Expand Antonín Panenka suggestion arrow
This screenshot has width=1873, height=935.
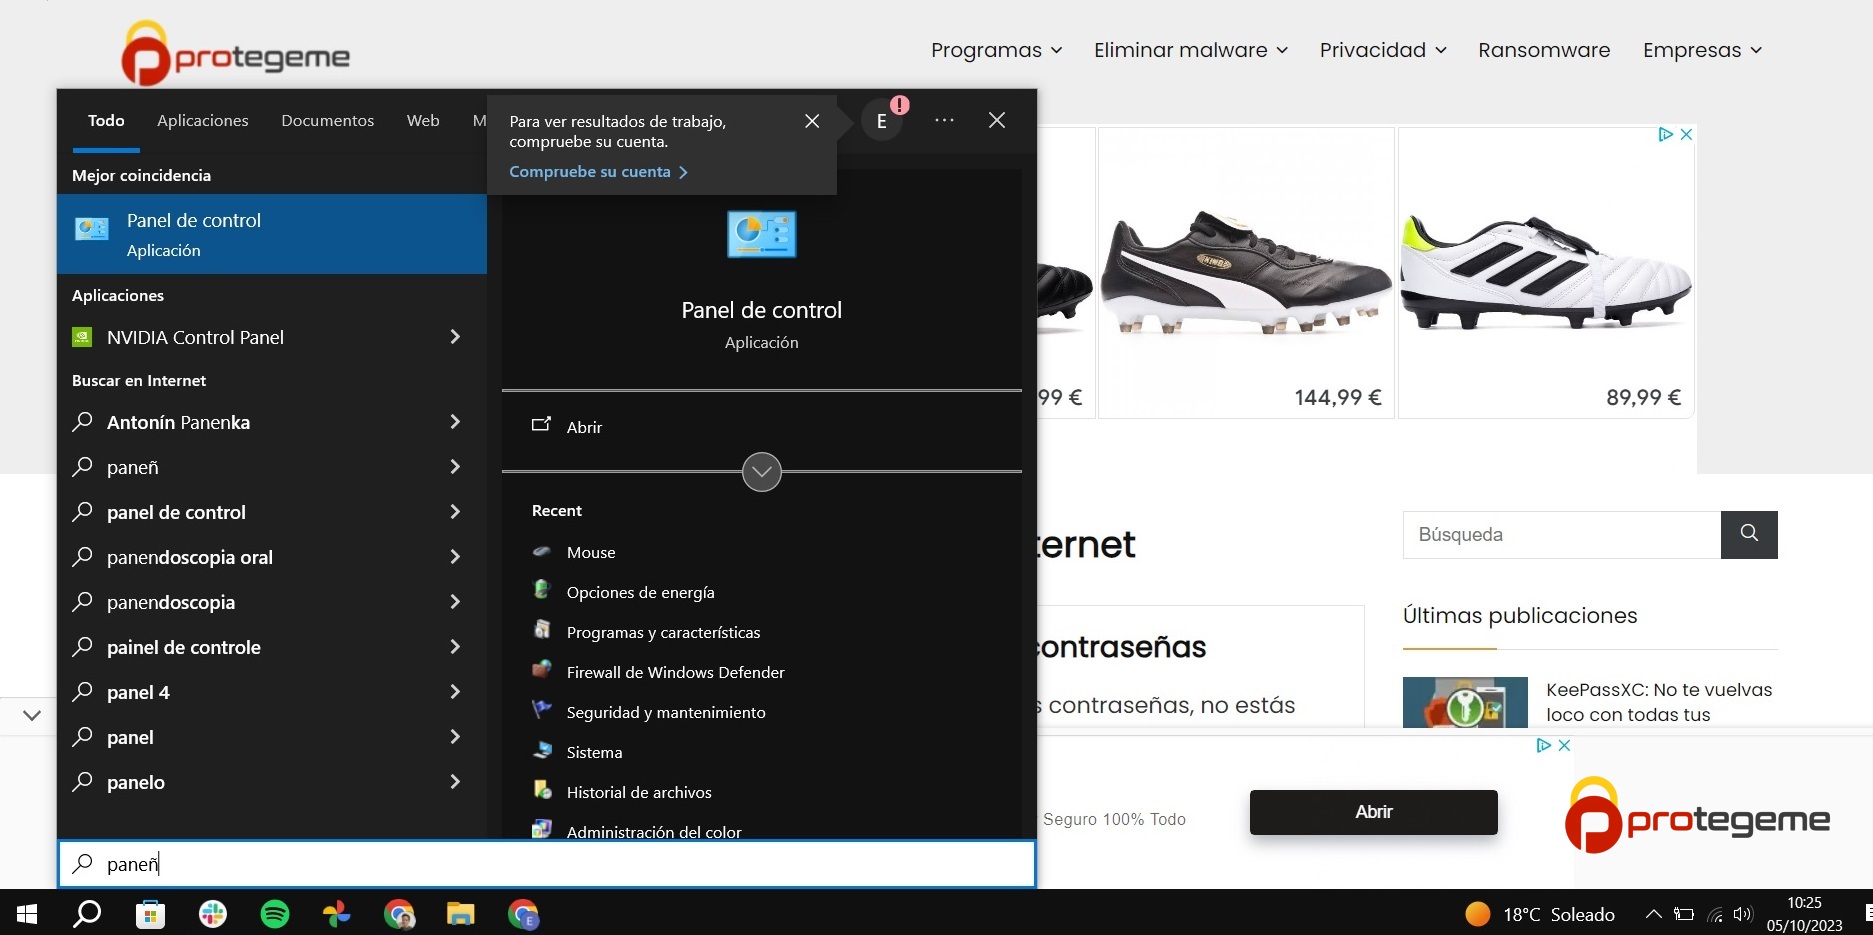(455, 422)
